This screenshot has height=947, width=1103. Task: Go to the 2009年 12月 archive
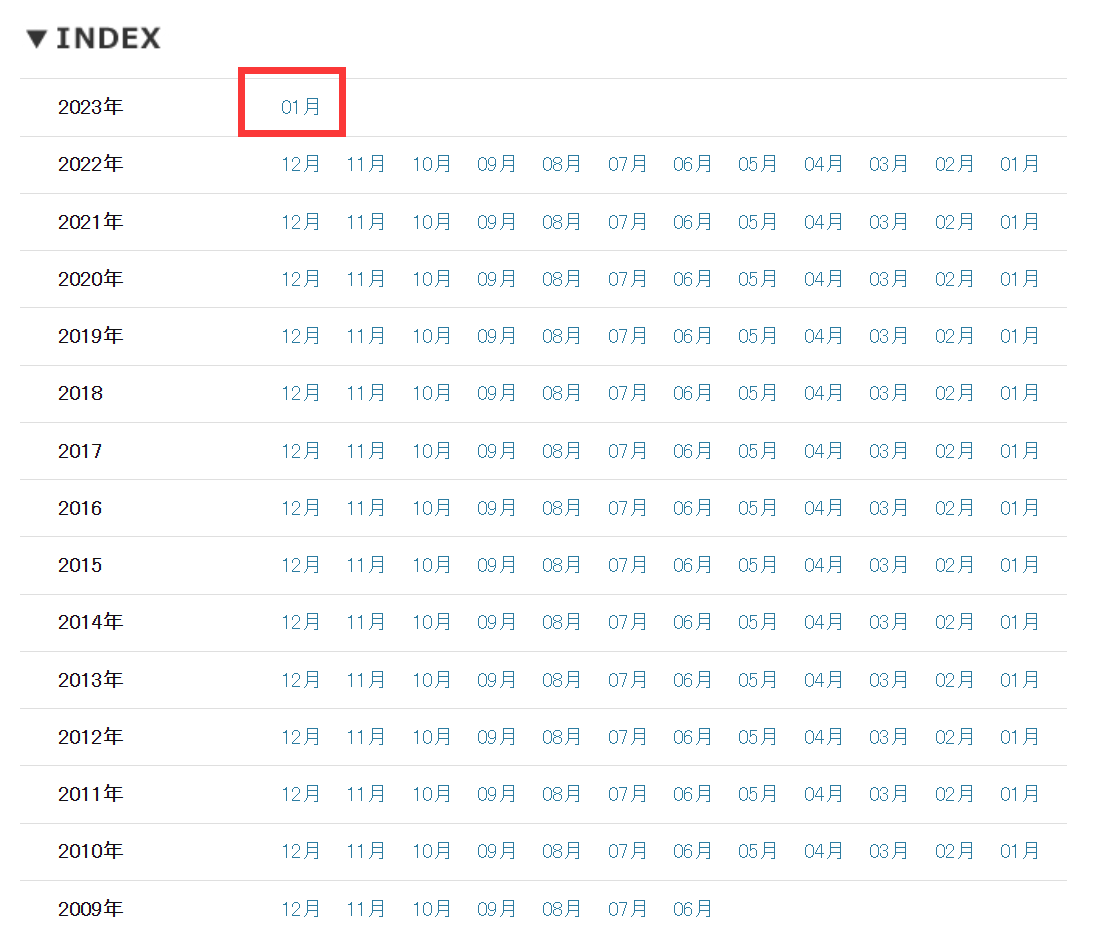pyautogui.click(x=300, y=909)
